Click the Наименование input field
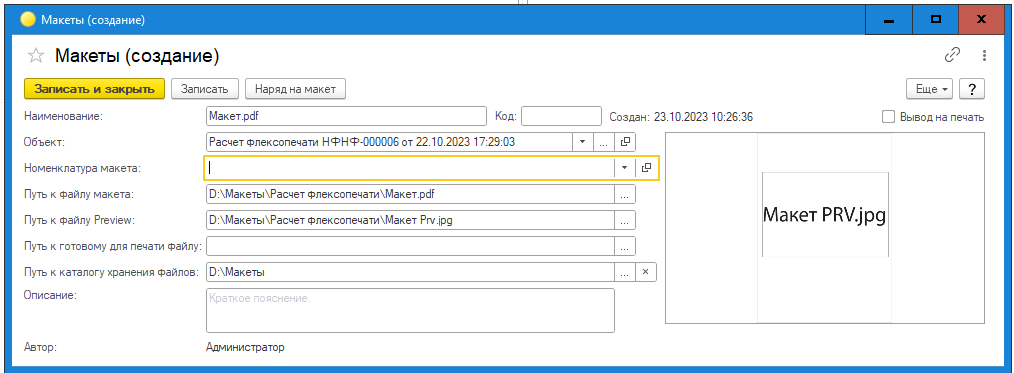The height and width of the screenshot is (373, 1014). pos(345,116)
